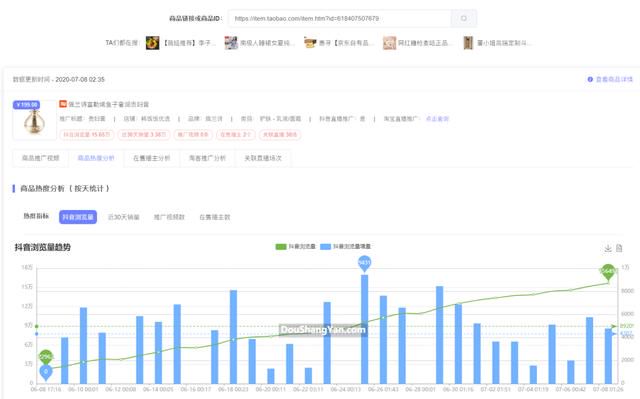The height and width of the screenshot is (399, 640).
Task: Click the blue bar at 06-18 date
Action: tap(233, 337)
